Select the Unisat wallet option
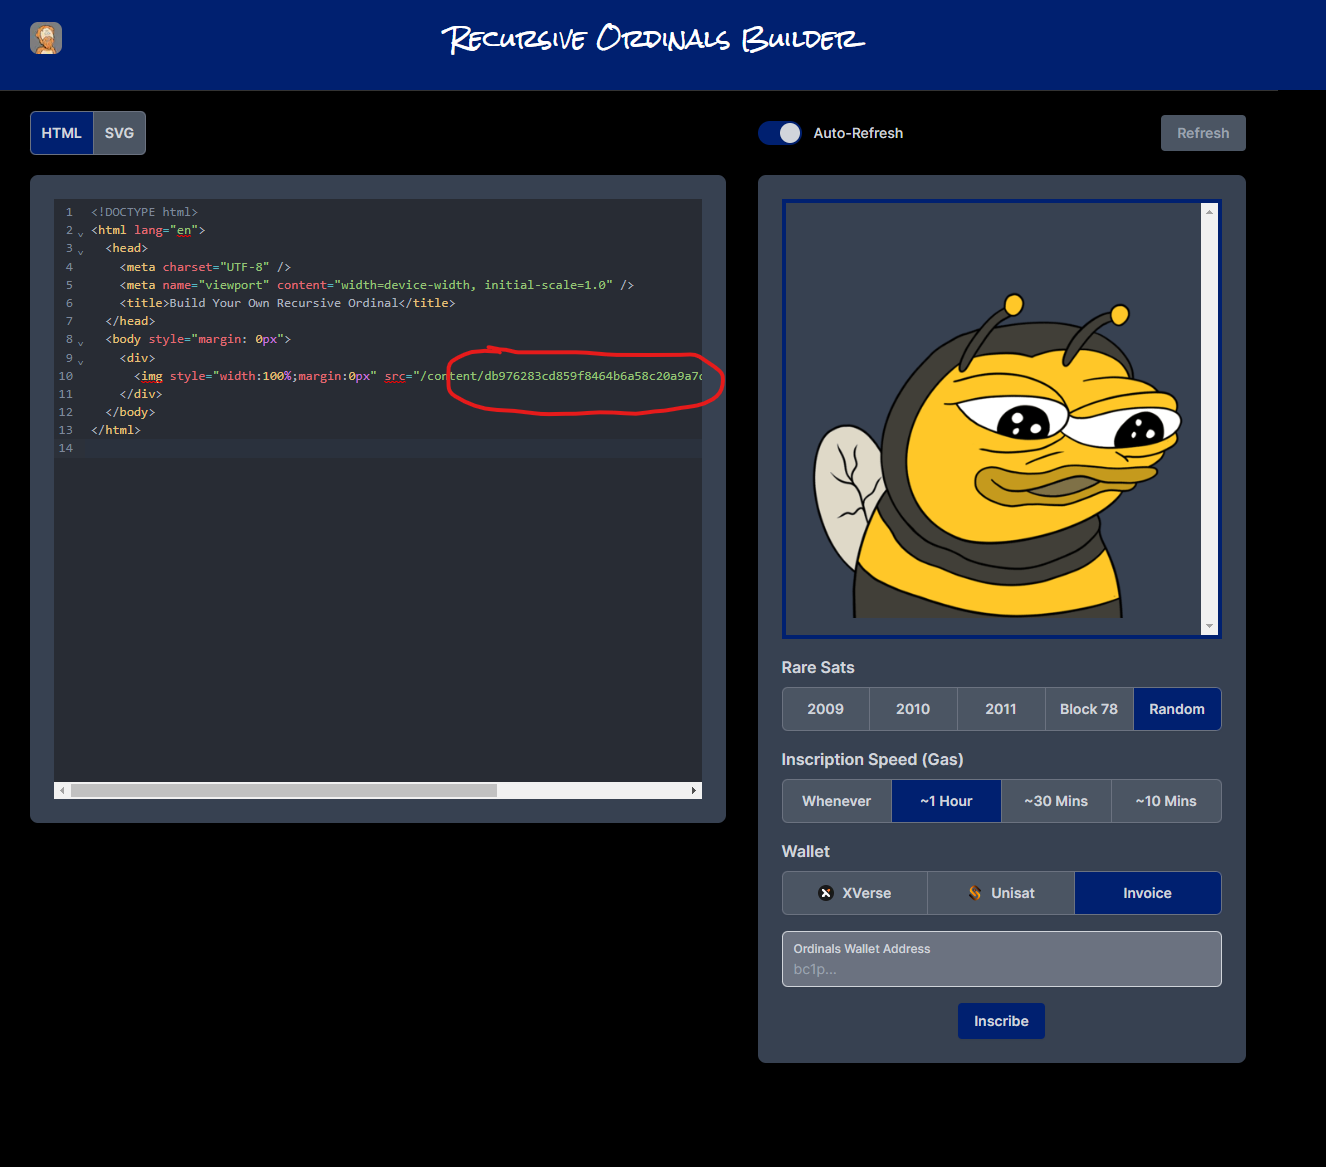The width and height of the screenshot is (1326, 1167). coord(1000,893)
